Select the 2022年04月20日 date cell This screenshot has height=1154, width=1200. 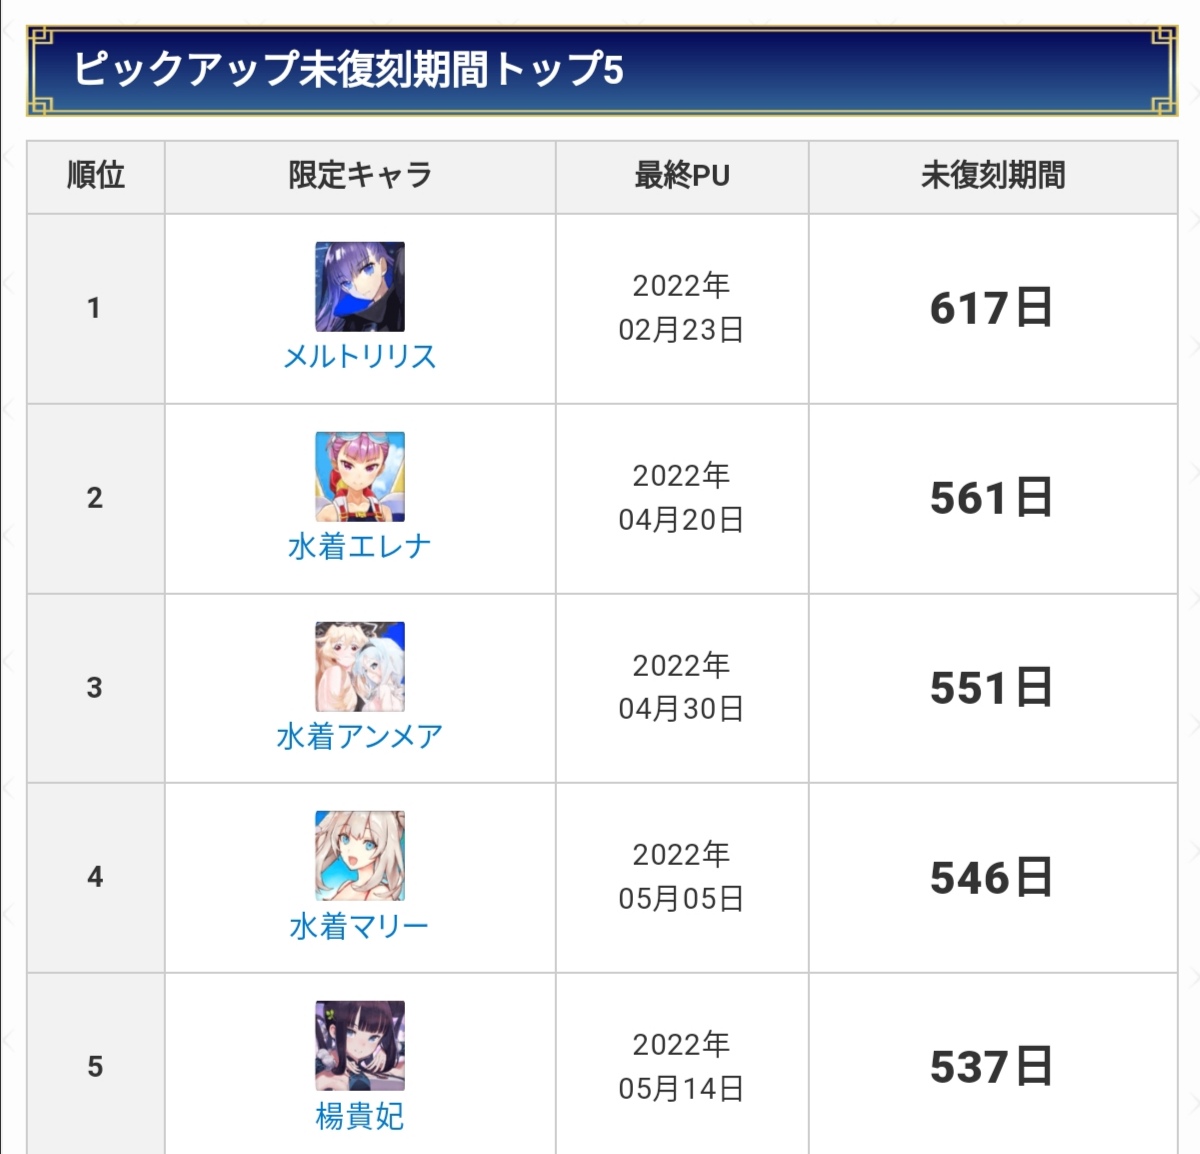coord(681,498)
